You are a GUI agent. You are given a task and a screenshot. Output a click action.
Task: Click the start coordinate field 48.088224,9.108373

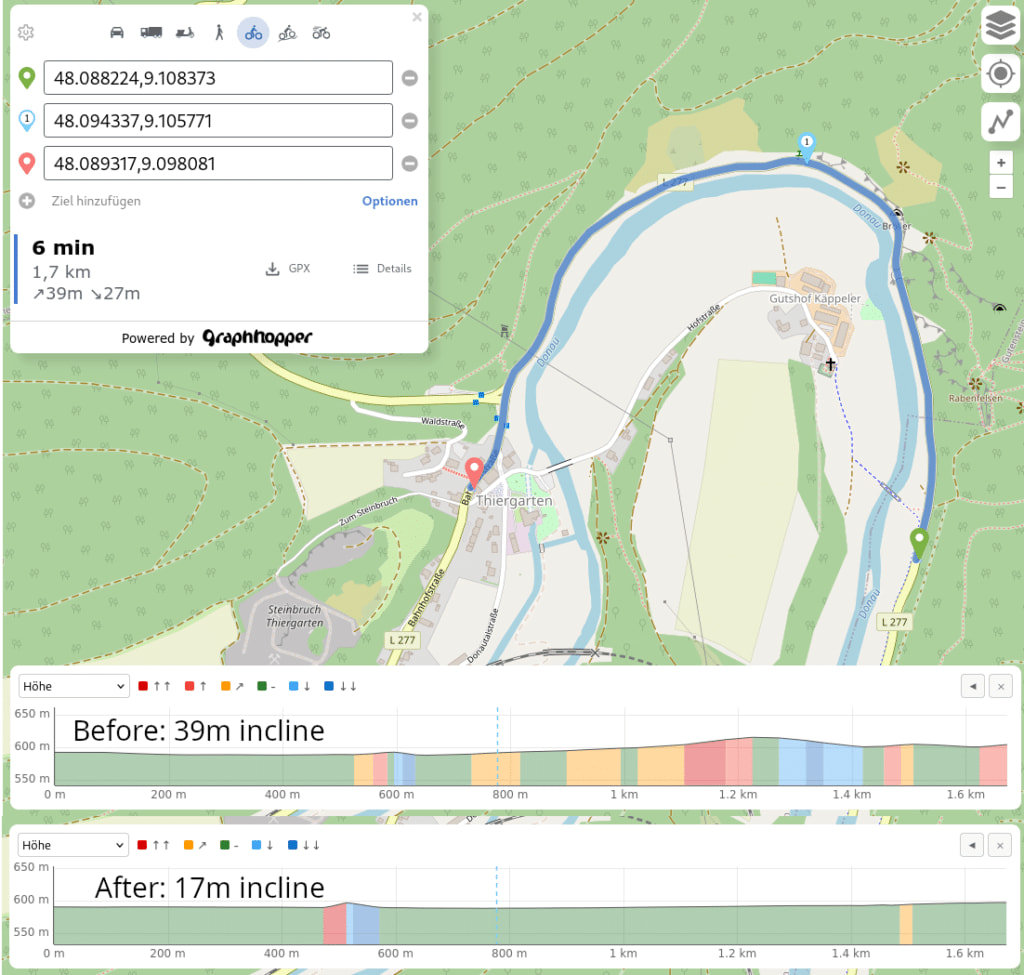pyautogui.click(x=217, y=78)
